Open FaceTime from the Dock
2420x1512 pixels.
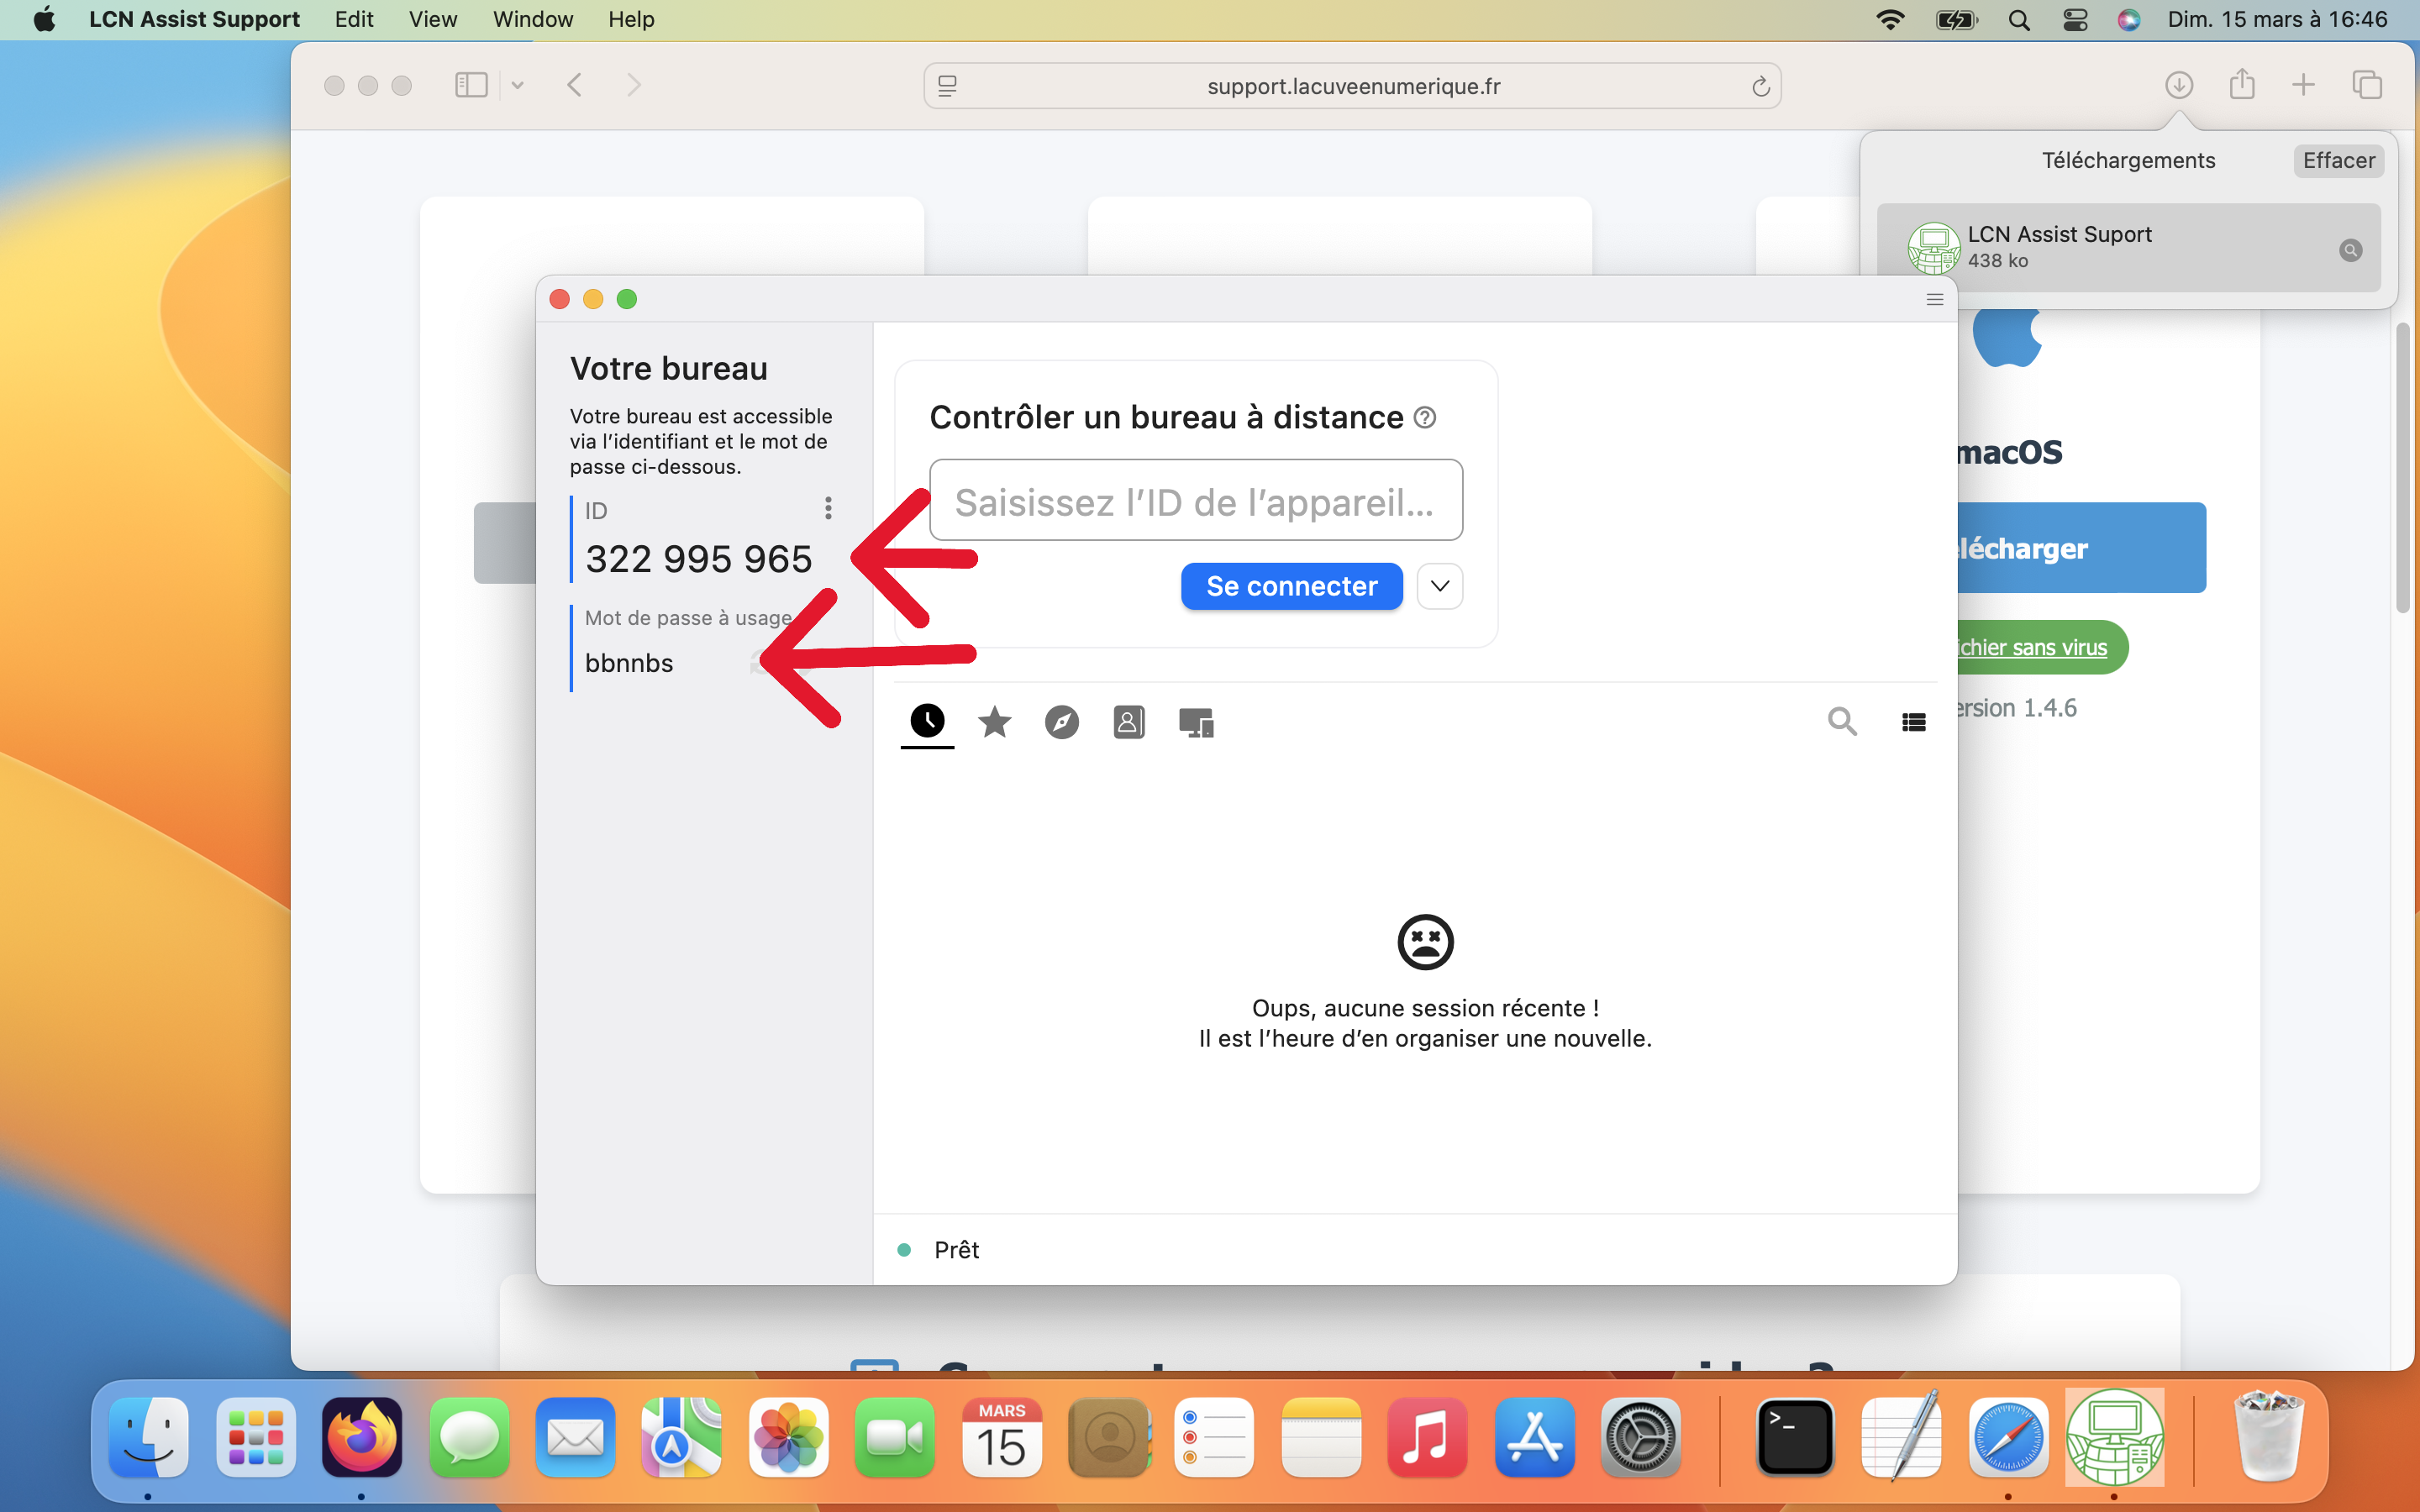[x=895, y=1438]
